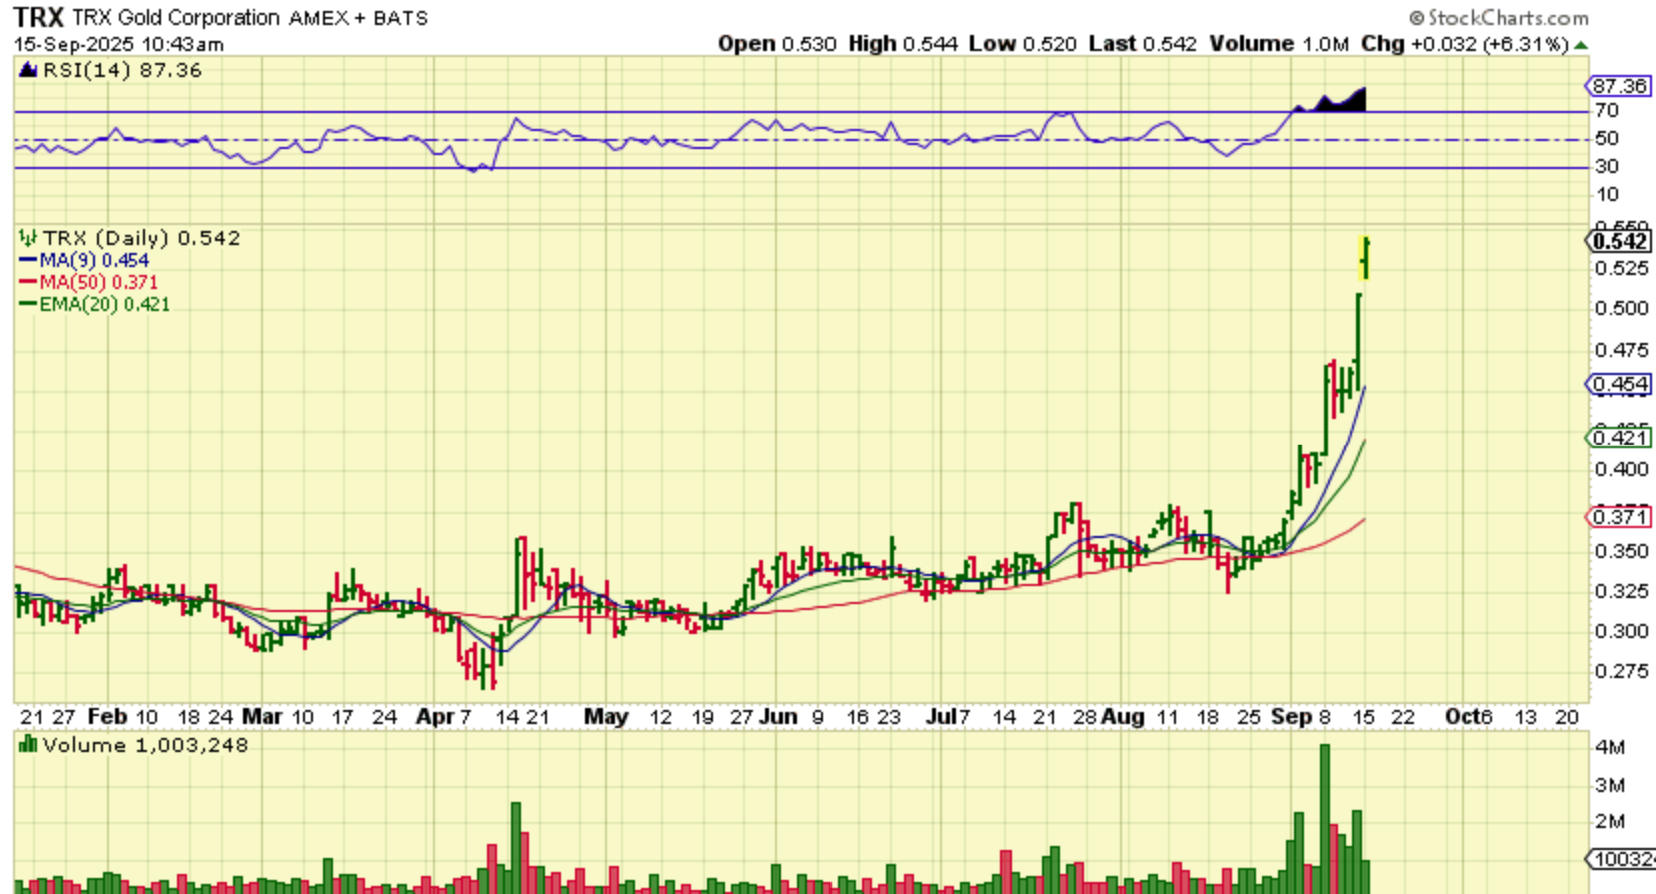Click 0.275 on the price axis

point(1621,671)
